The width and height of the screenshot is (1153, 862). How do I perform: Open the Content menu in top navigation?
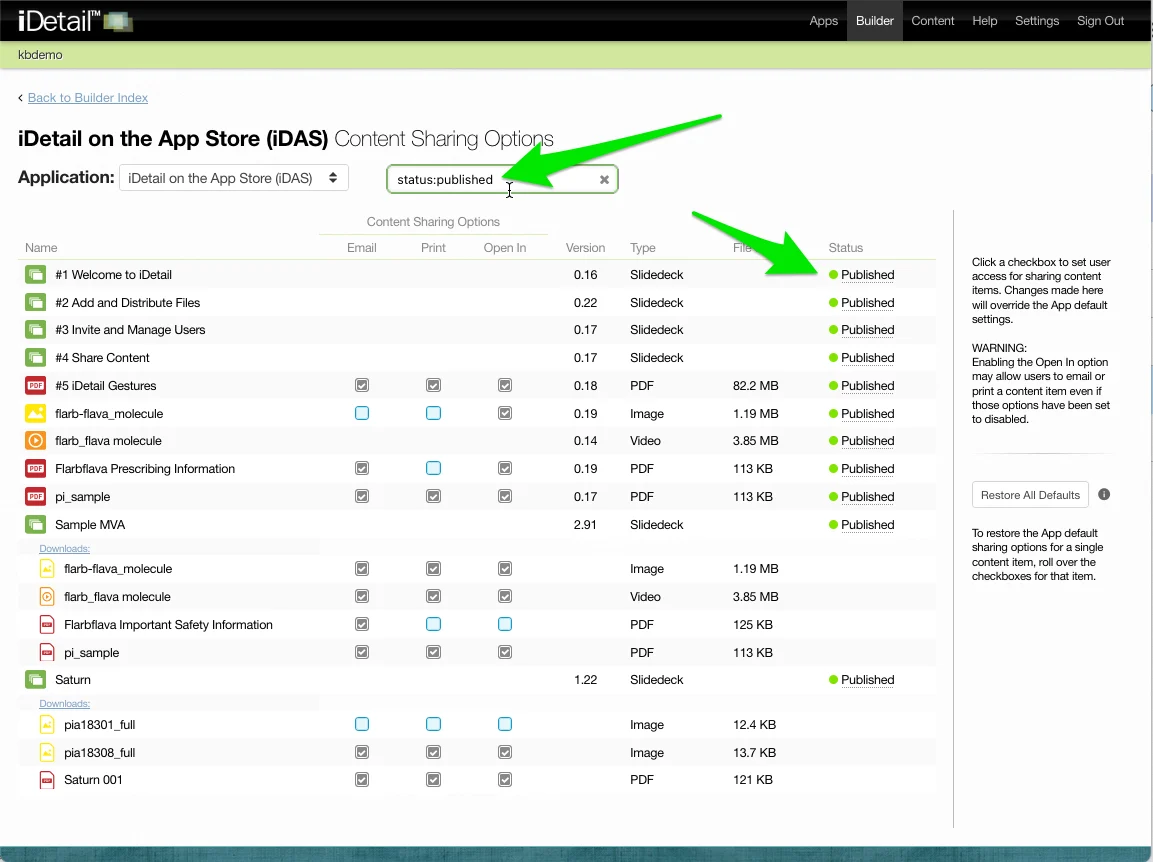click(932, 21)
